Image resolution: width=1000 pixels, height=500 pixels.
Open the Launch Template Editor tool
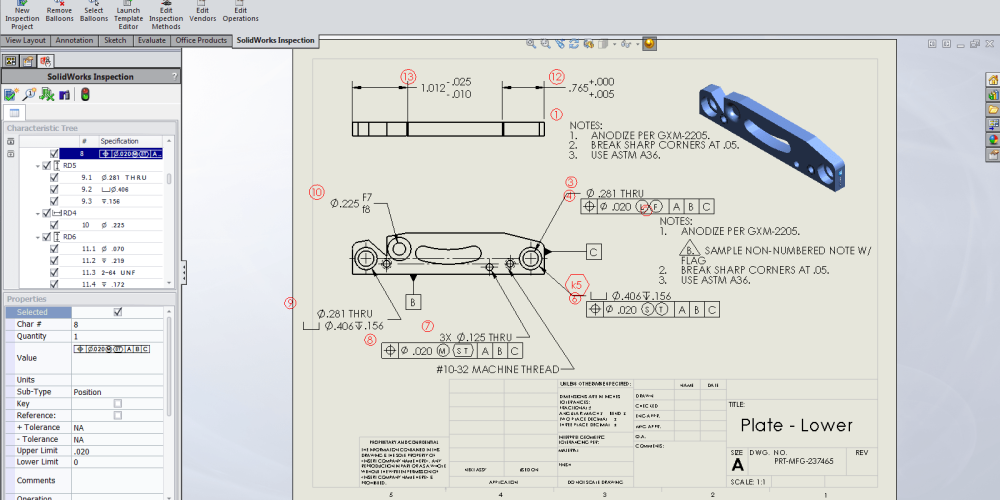(128, 14)
